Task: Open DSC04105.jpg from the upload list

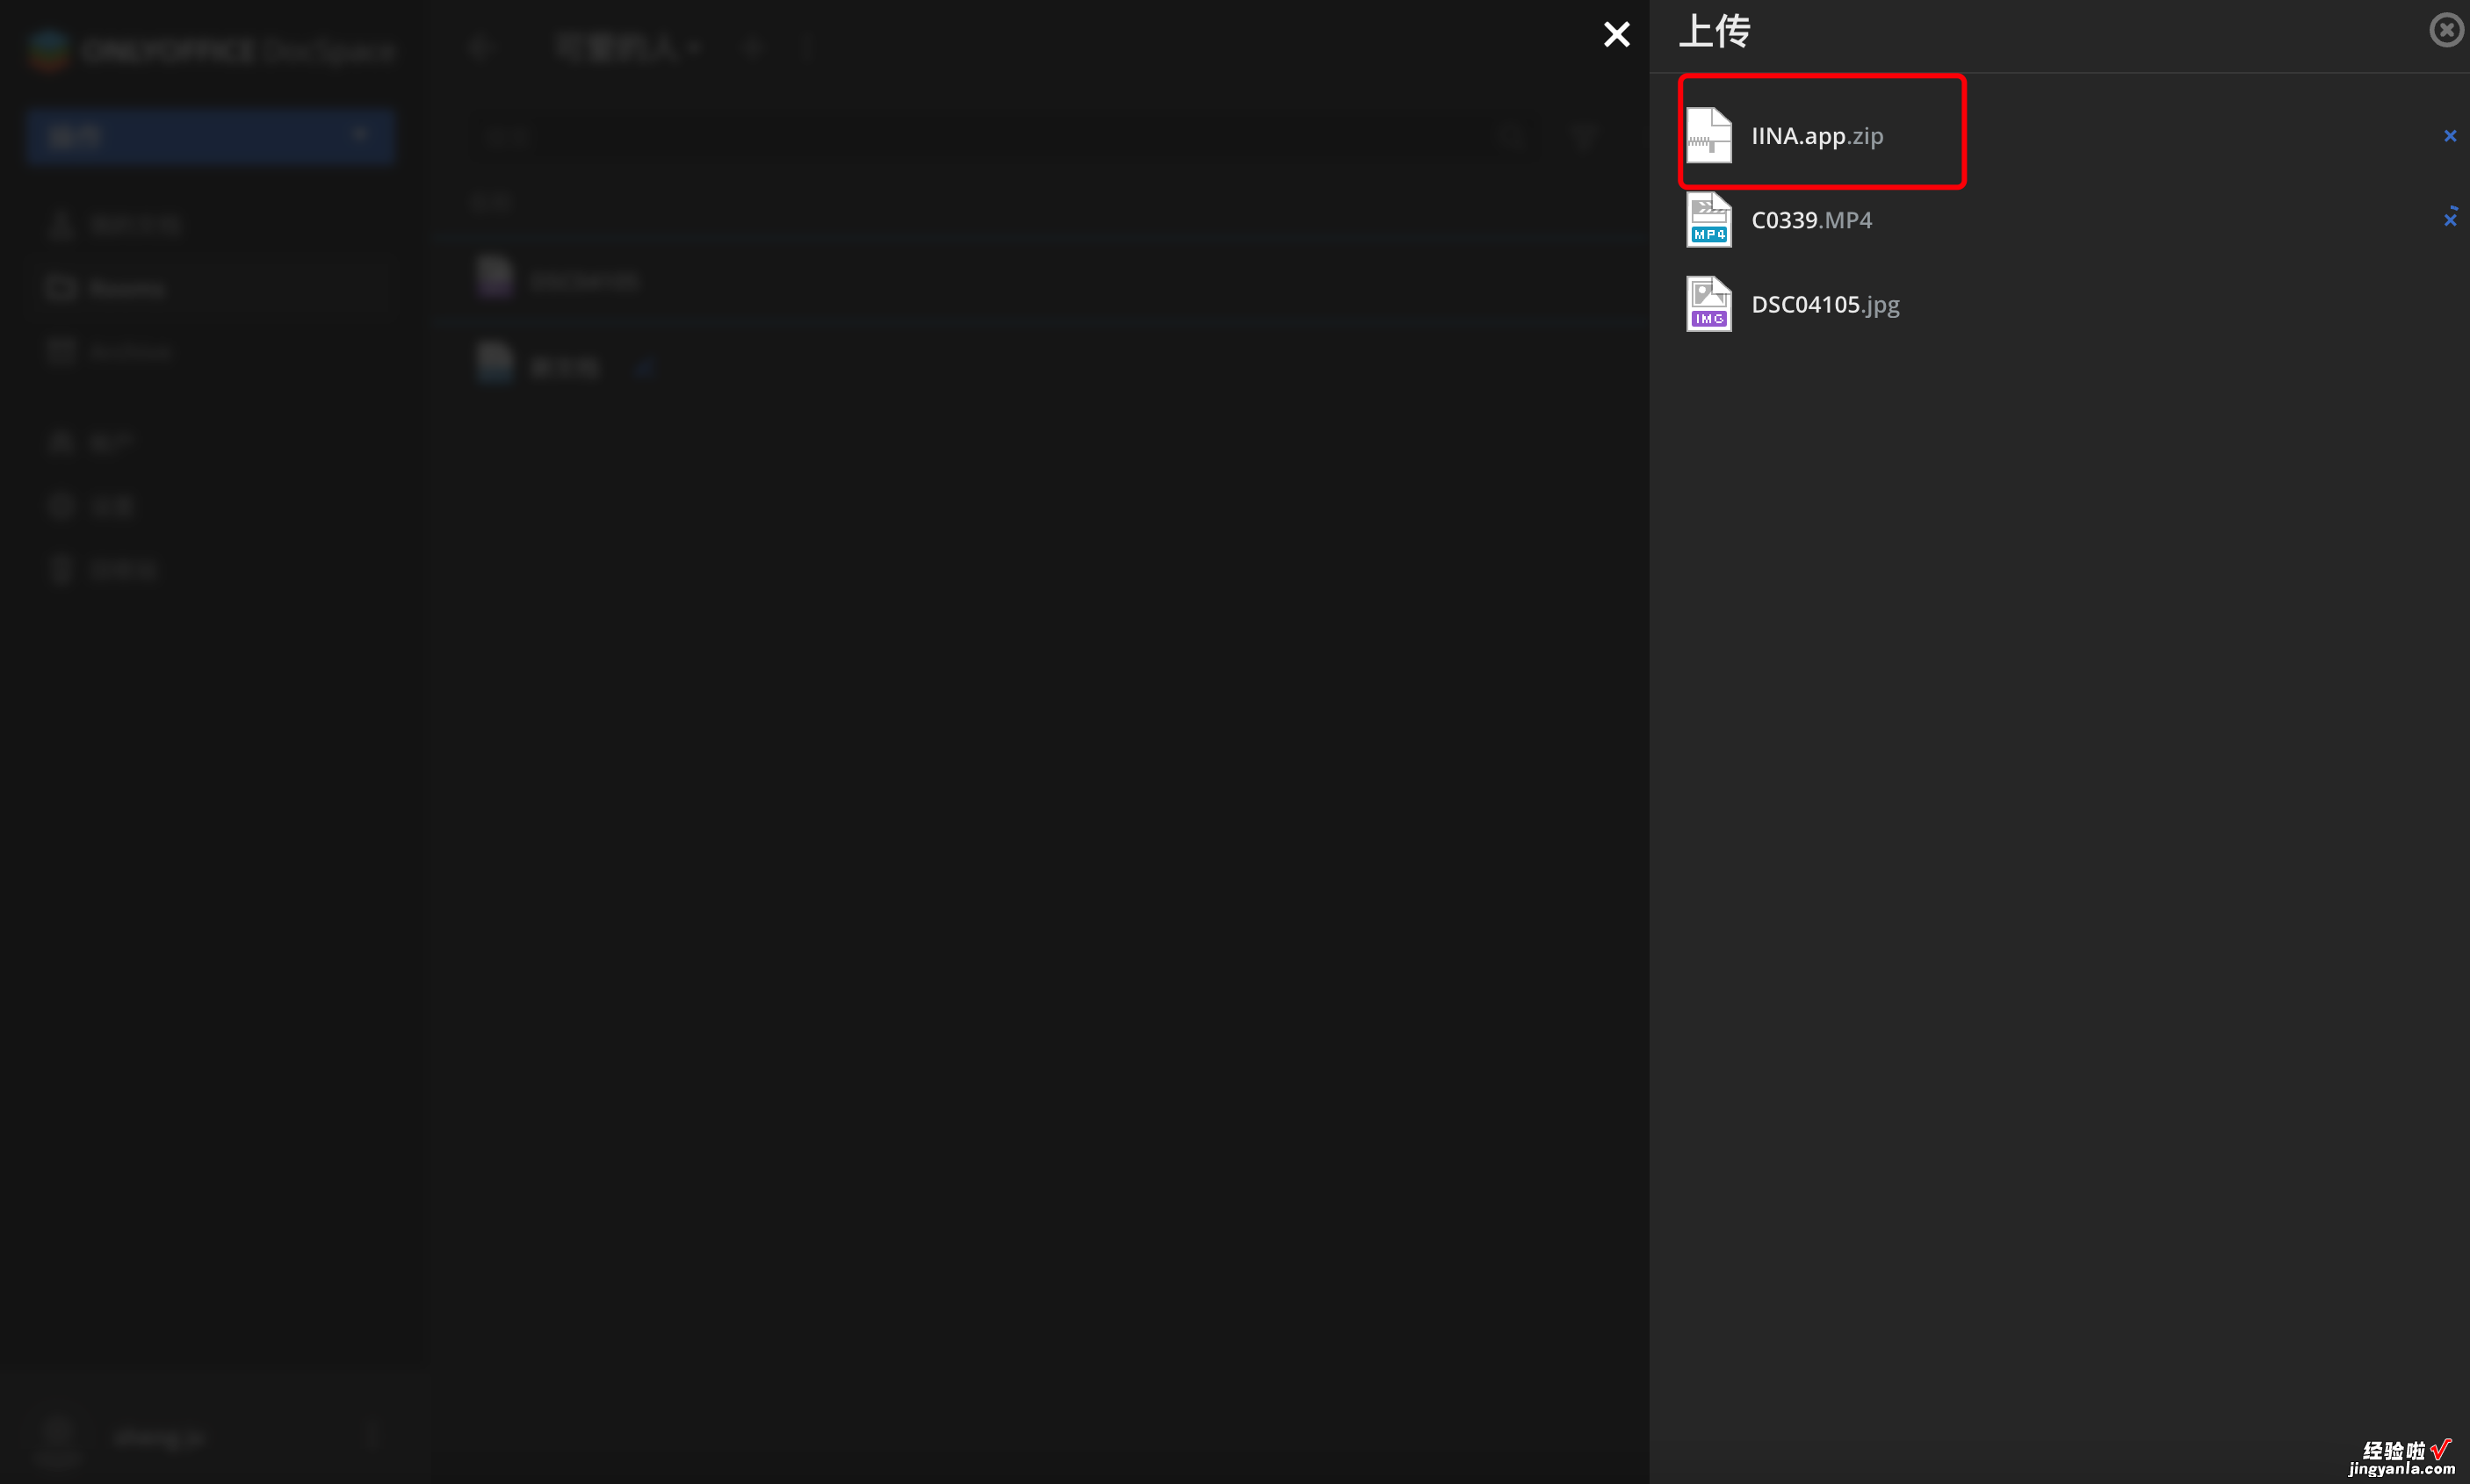Action: coord(1825,305)
